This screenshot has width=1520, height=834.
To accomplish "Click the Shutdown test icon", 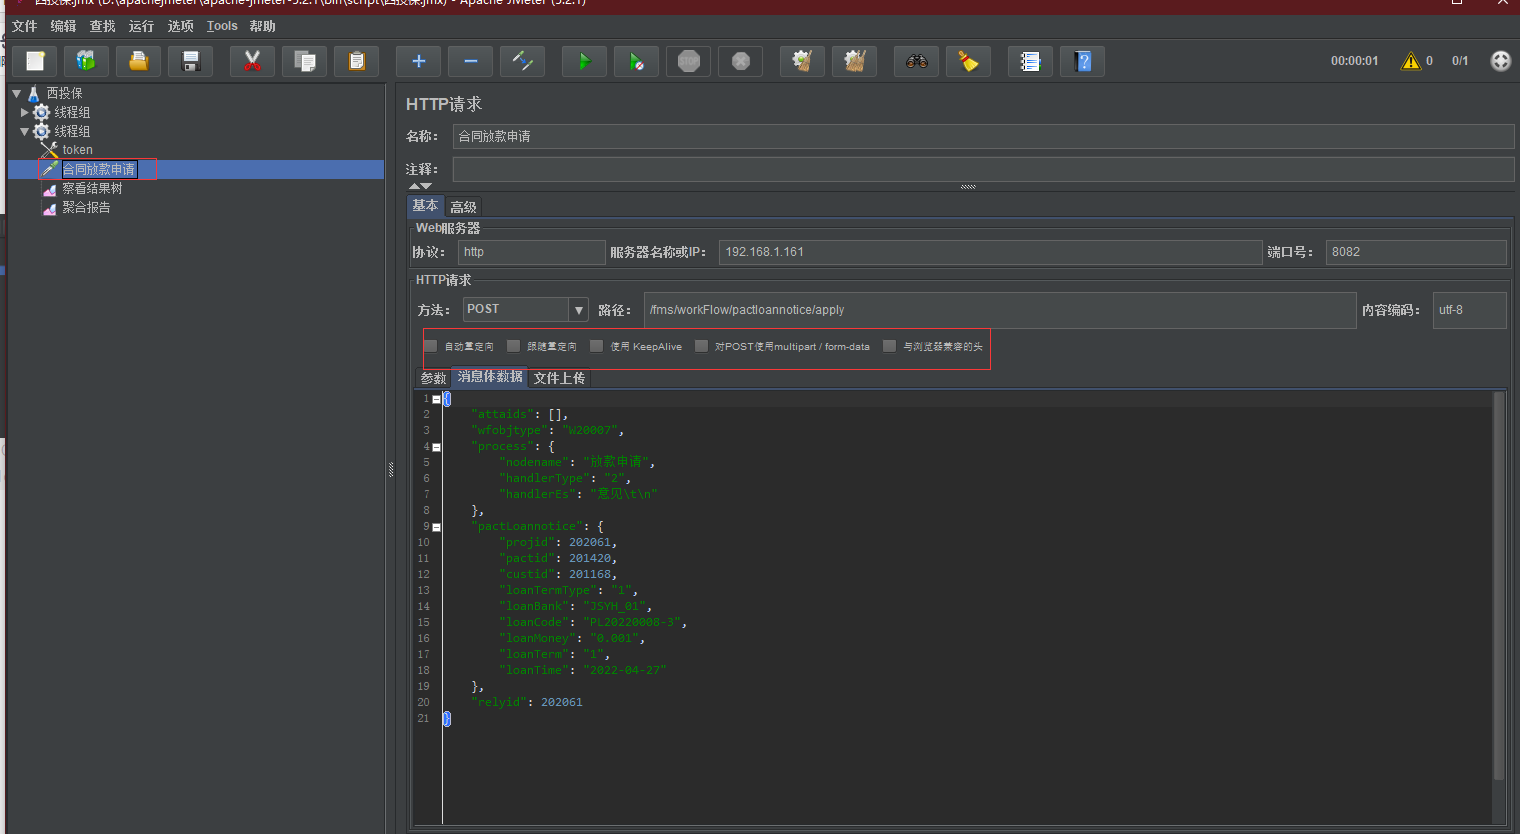I will click(x=741, y=61).
